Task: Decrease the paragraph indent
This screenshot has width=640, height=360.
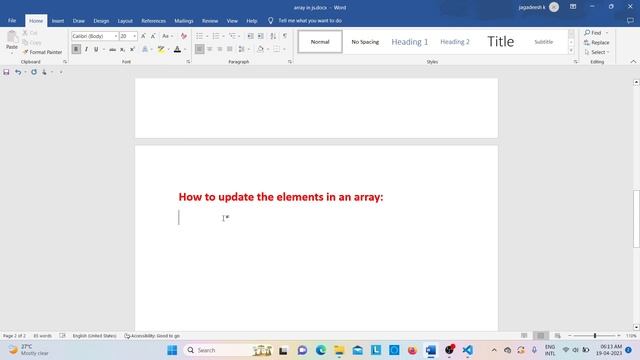Action: [250, 36]
